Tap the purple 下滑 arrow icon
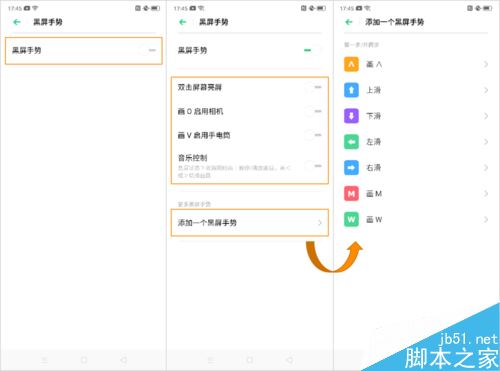This screenshot has height=371, width=500. [351, 116]
